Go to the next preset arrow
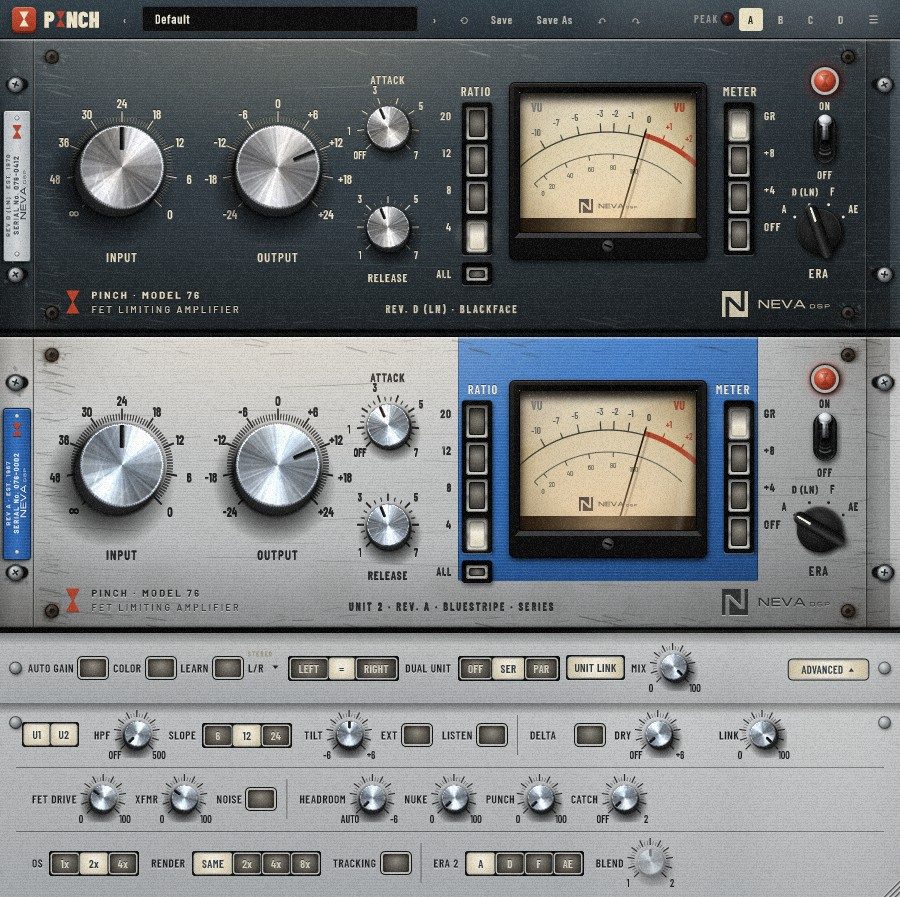 (x=434, y=21)
